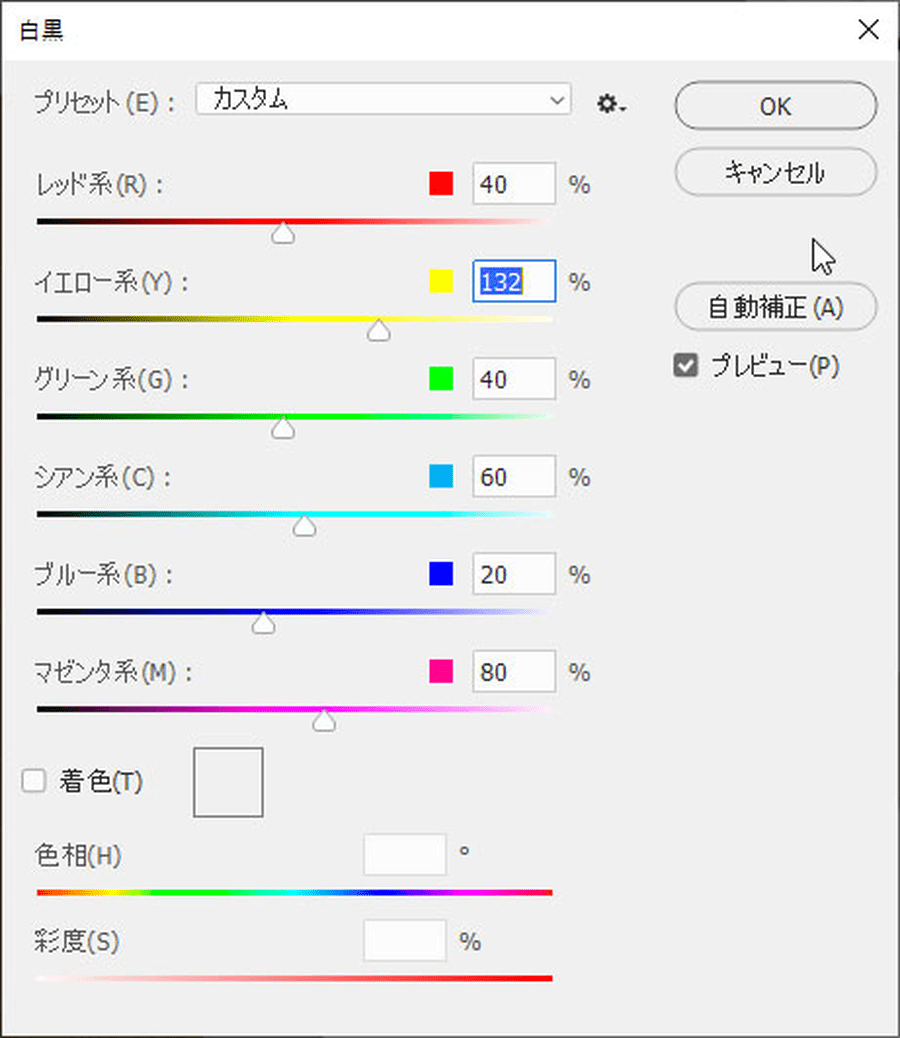
Task: Open the プリセット dropdown showing カスタム
Action: click(383, 100)
